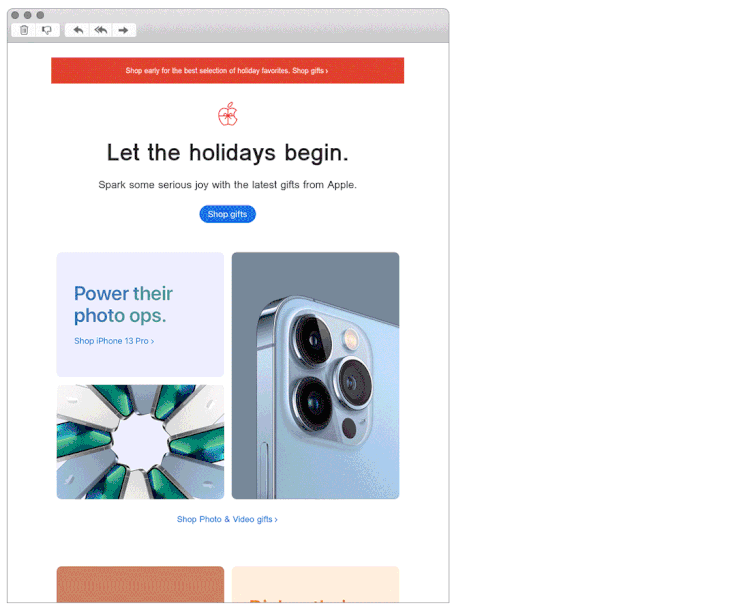The width and height of the screenshot is (750, 614).
Task: Click the third gray window control dot
Action: tap(40, 15)
